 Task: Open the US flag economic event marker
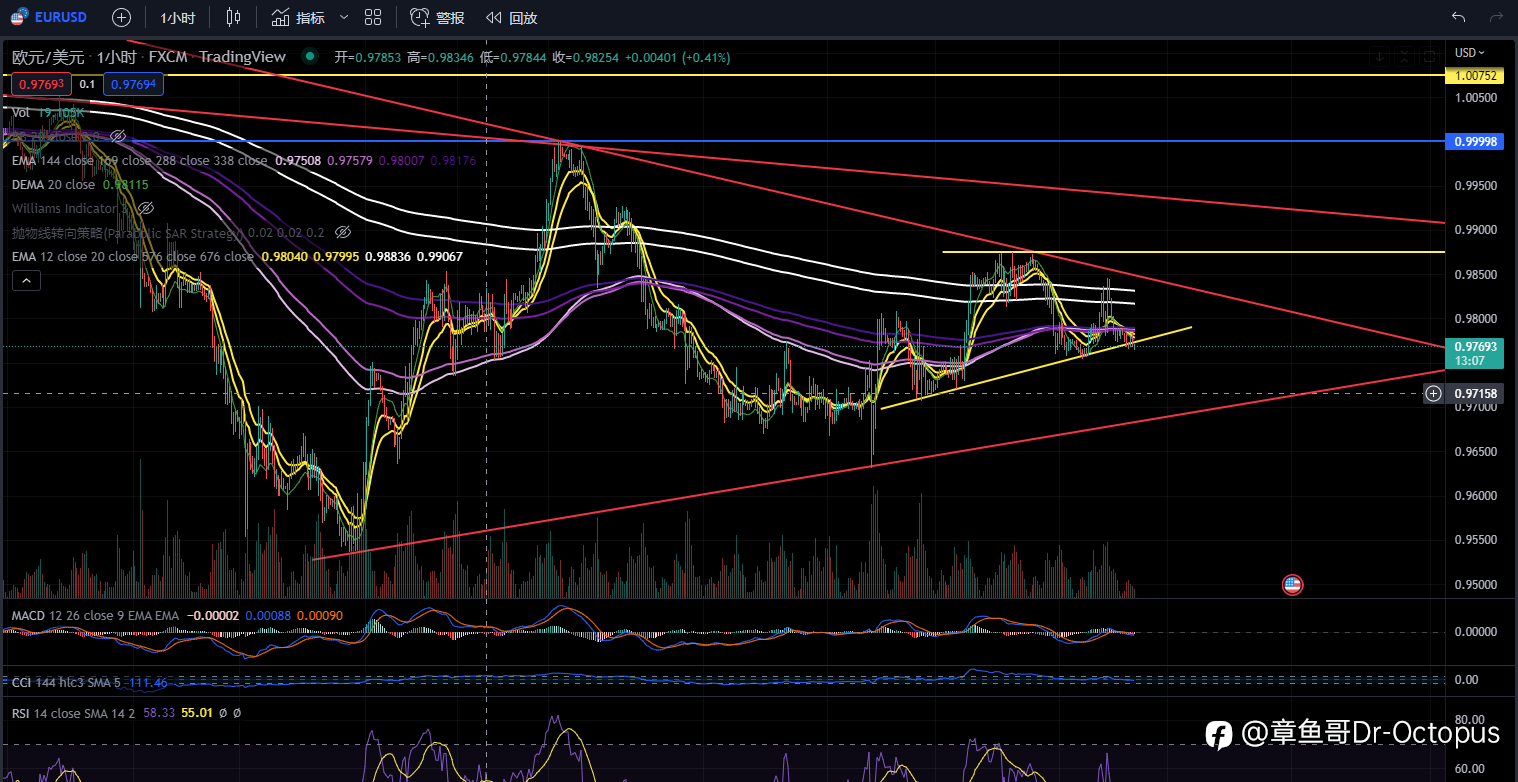coord(1292,585)
